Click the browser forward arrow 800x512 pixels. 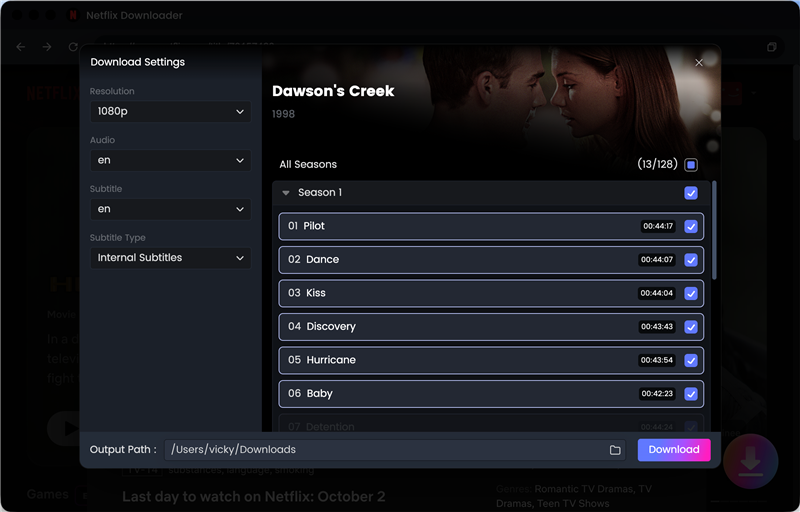pos(47,47)
